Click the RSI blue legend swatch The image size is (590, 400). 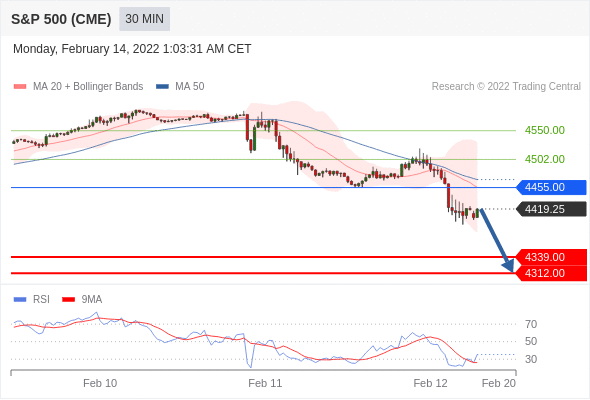click(x=20, y=300)
